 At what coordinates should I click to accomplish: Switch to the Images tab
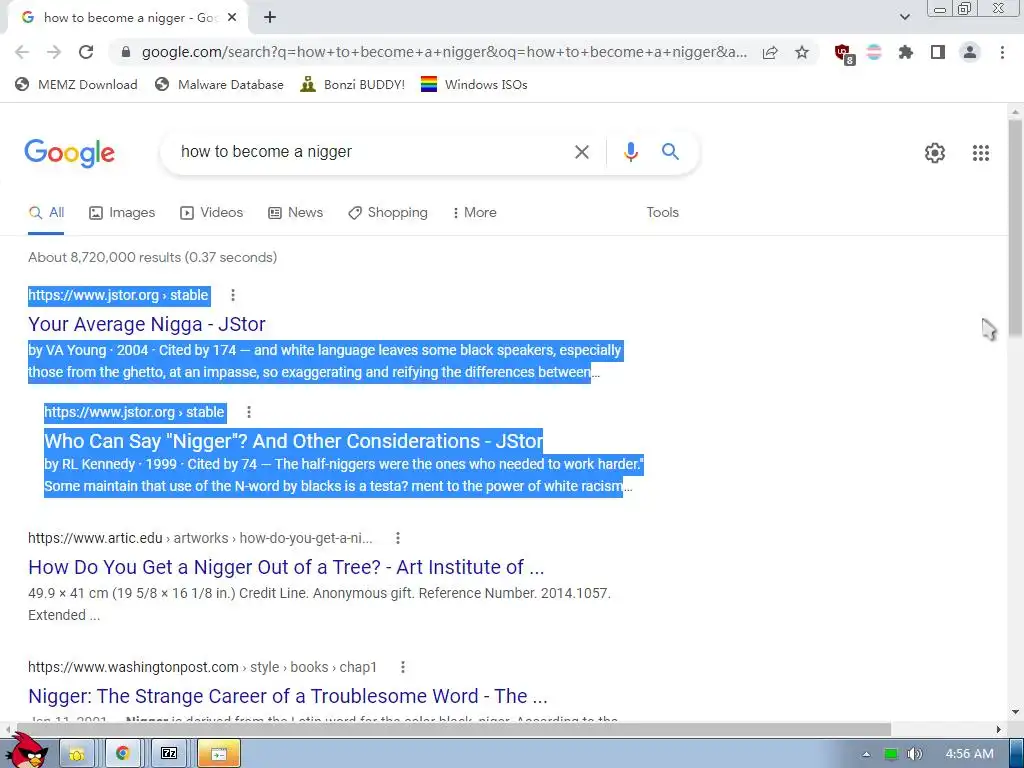pyautogui.click(x=122, y=213)
